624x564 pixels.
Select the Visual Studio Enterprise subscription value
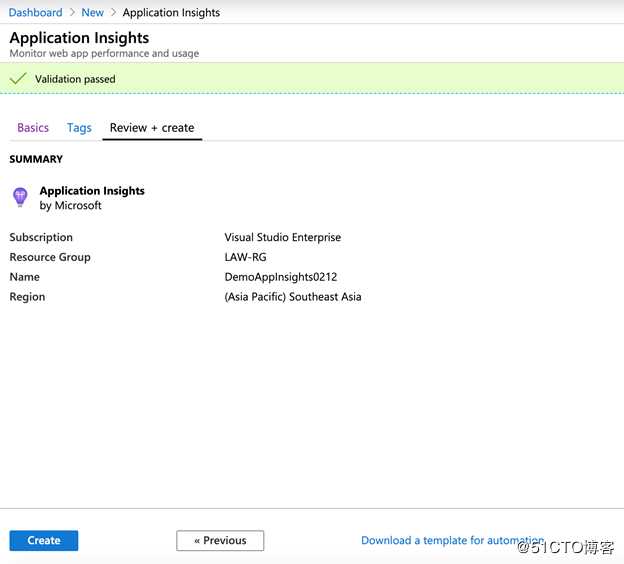pyautogui.click(x=283, y=237)
